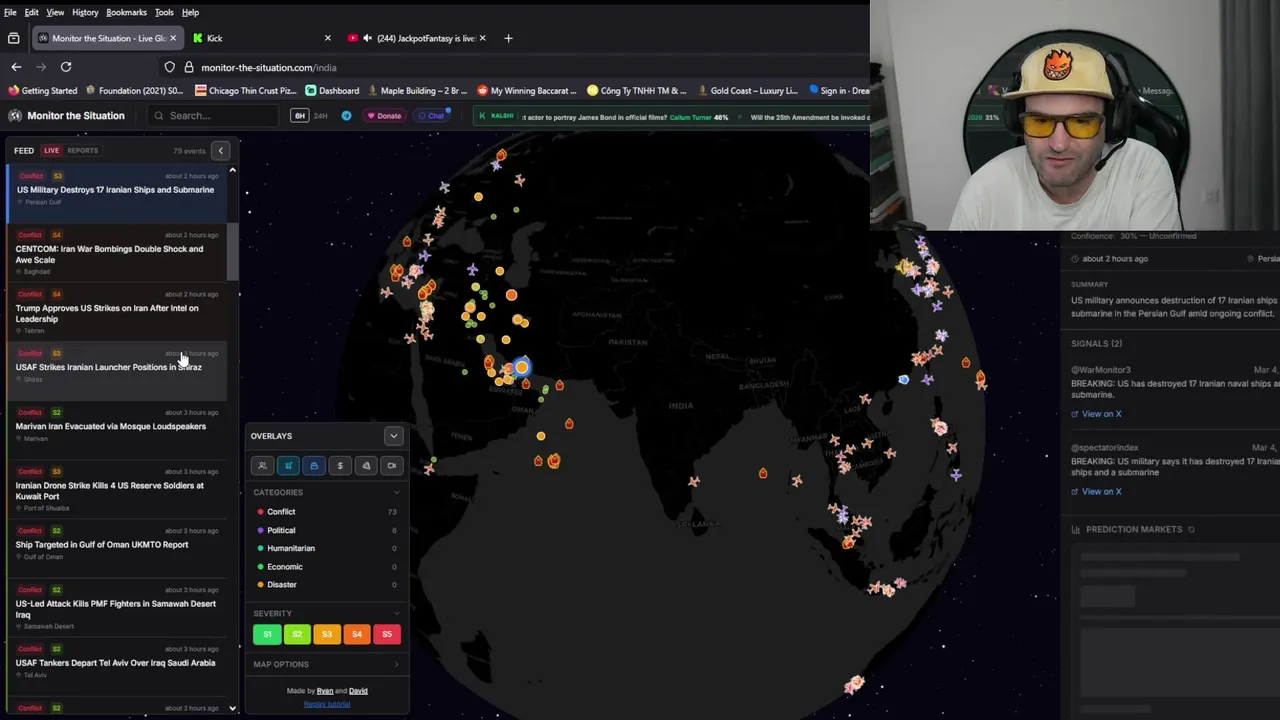Switch to the Kick tab
The width and height of the screenshot is (1280, 720).
(x=260, y=38)
